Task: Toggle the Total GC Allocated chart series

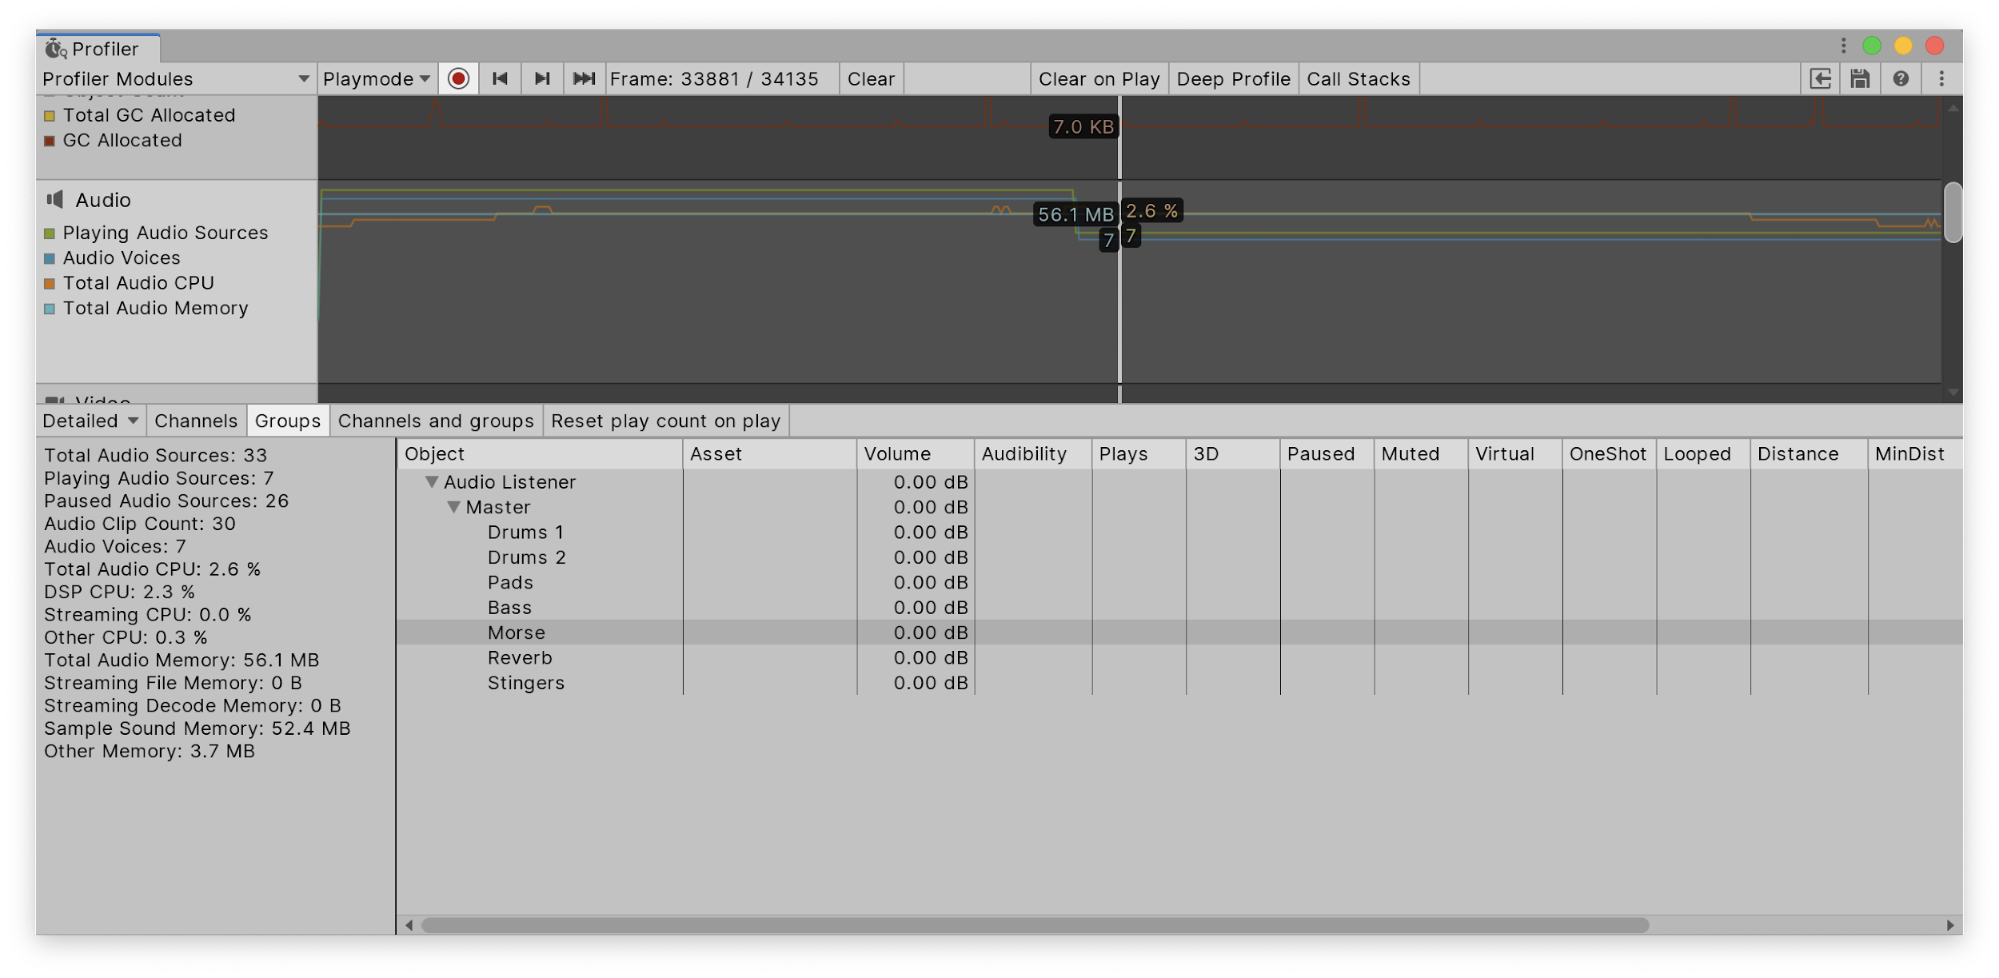Action: (x=49, y=116)
